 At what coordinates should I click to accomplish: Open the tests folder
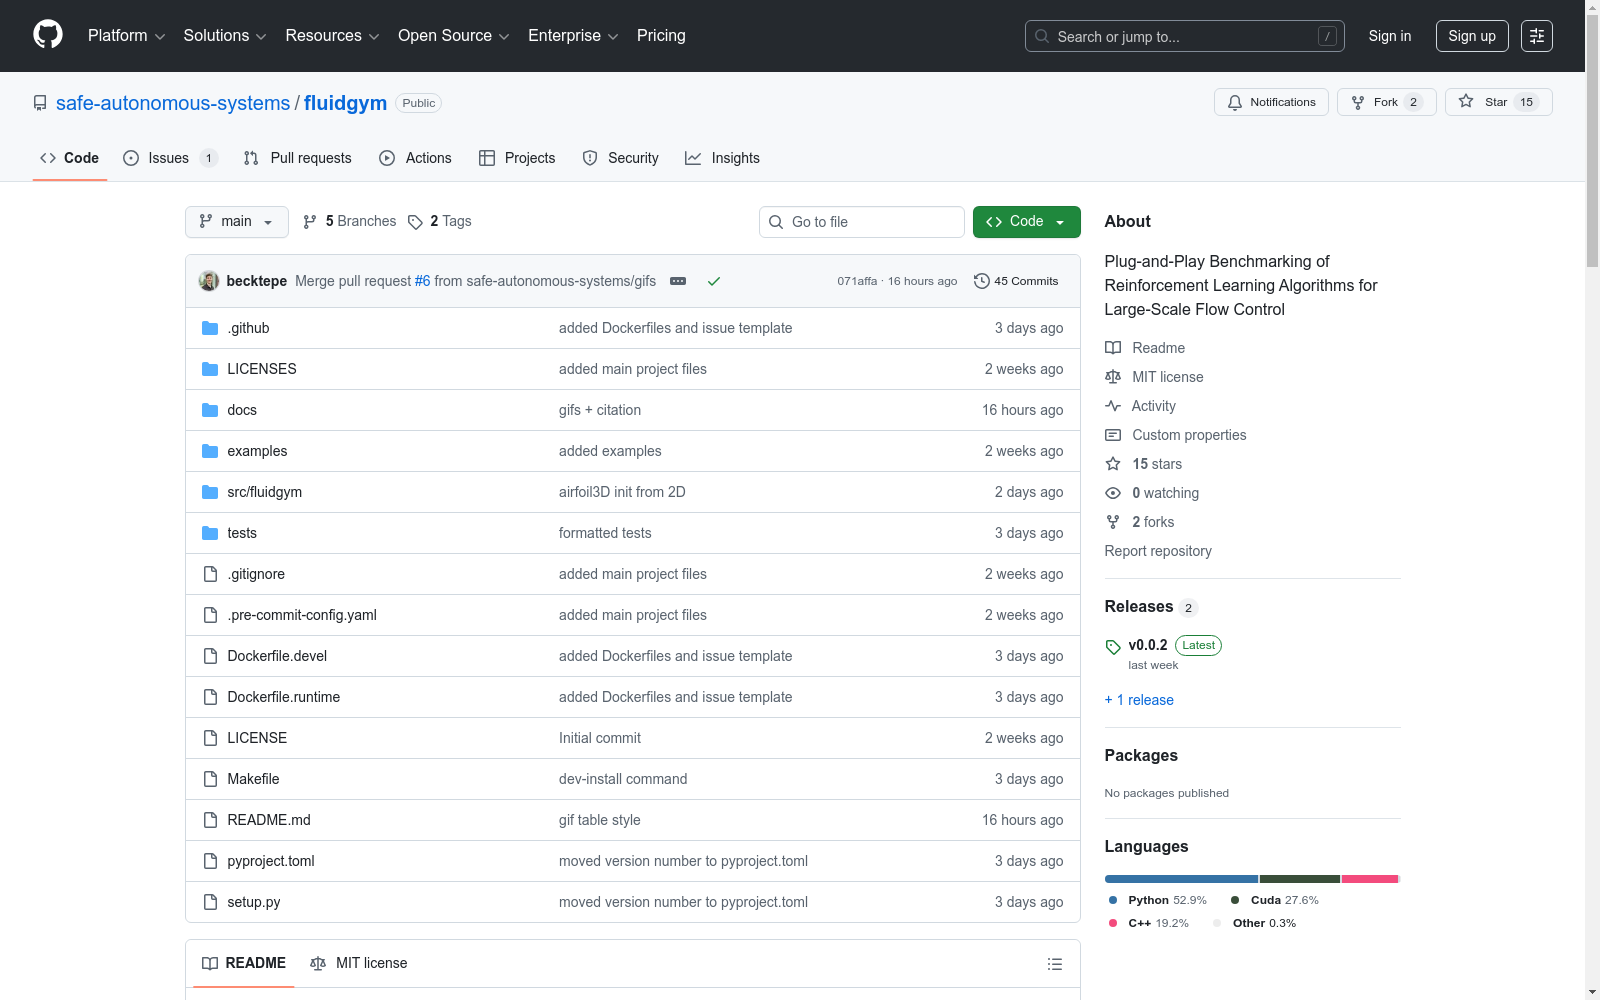(242, 533)
